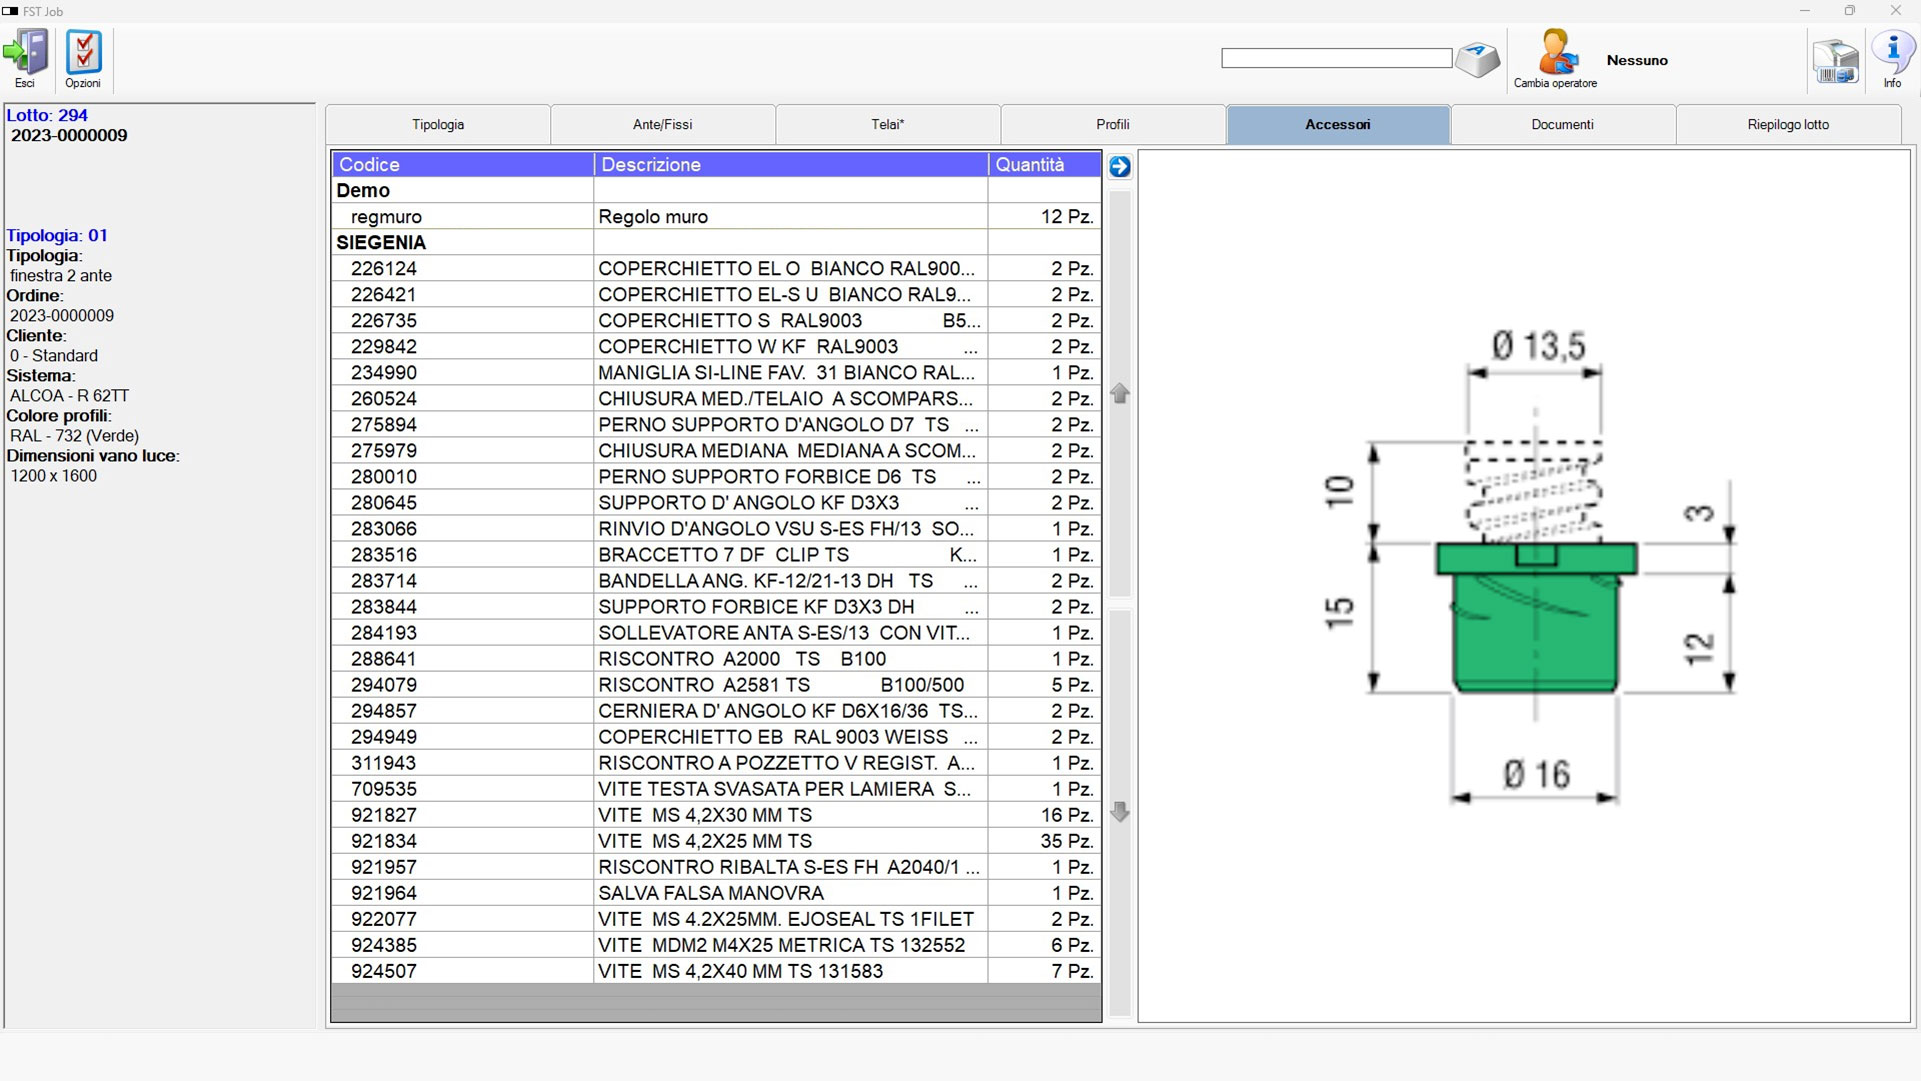Click the Descrizione column header
The image size is (1921, 1081).
[791, 164]
